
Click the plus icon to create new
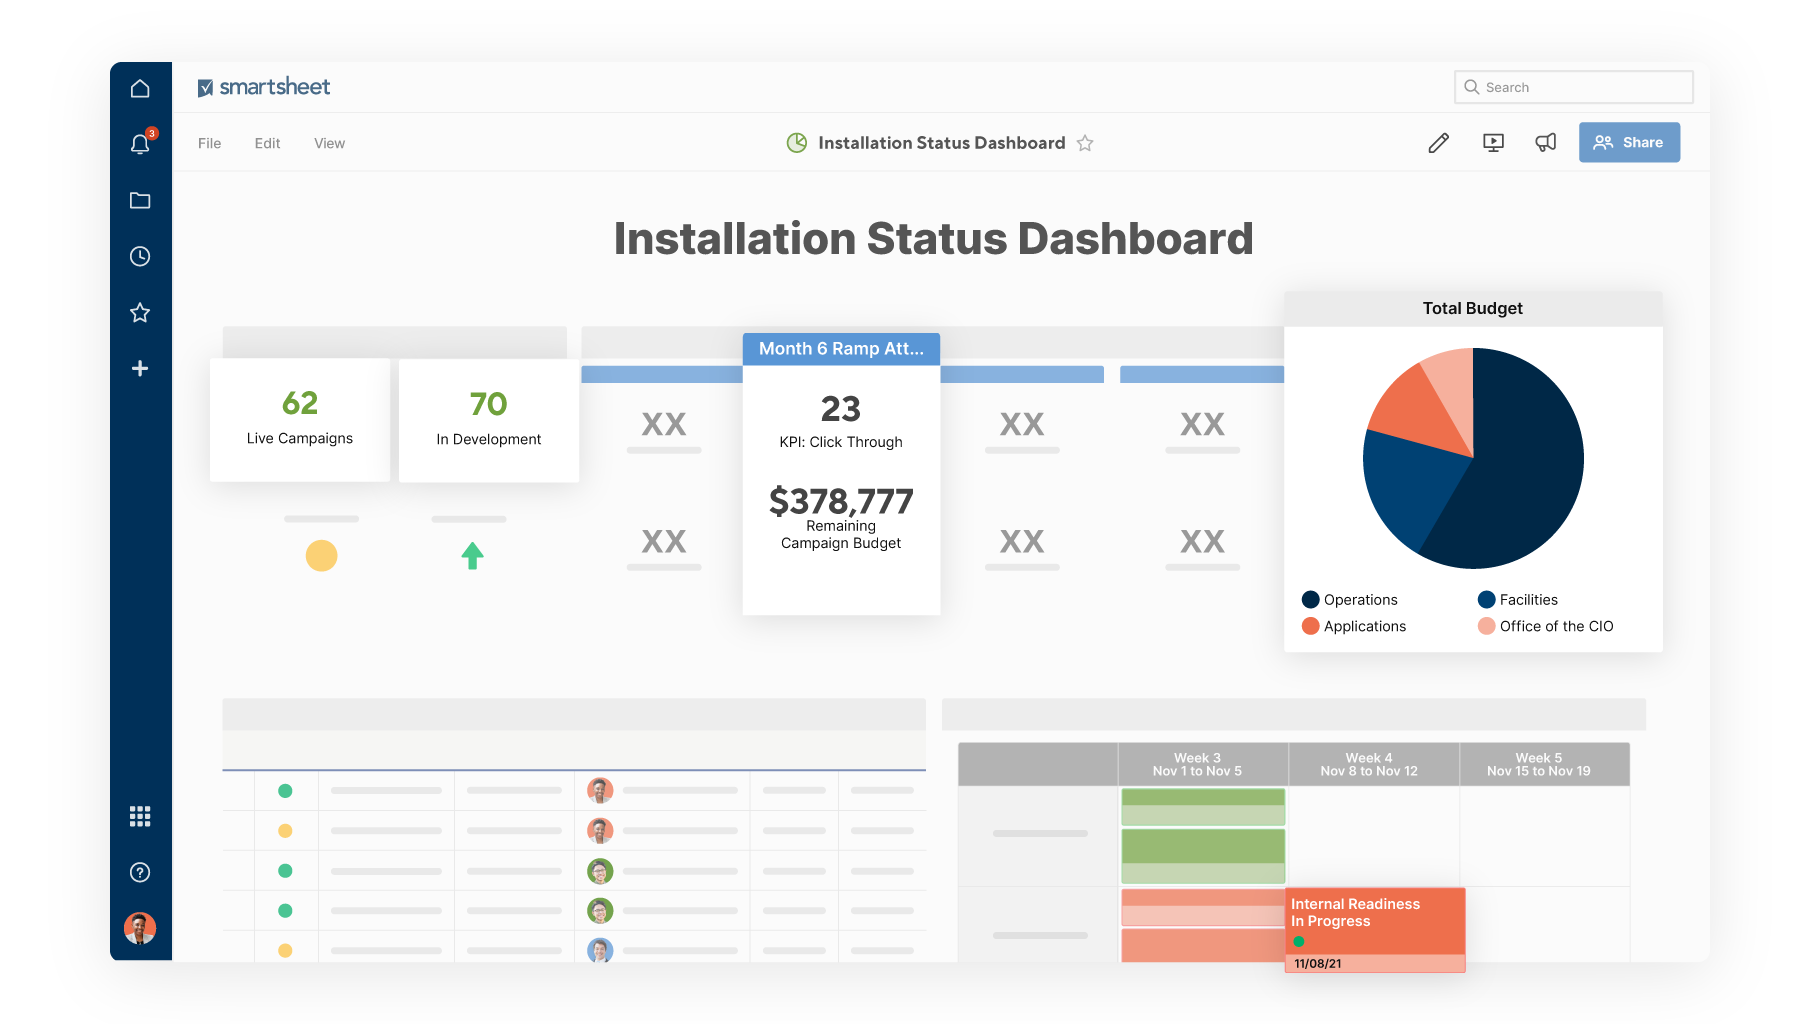click(x=140, y=369)
